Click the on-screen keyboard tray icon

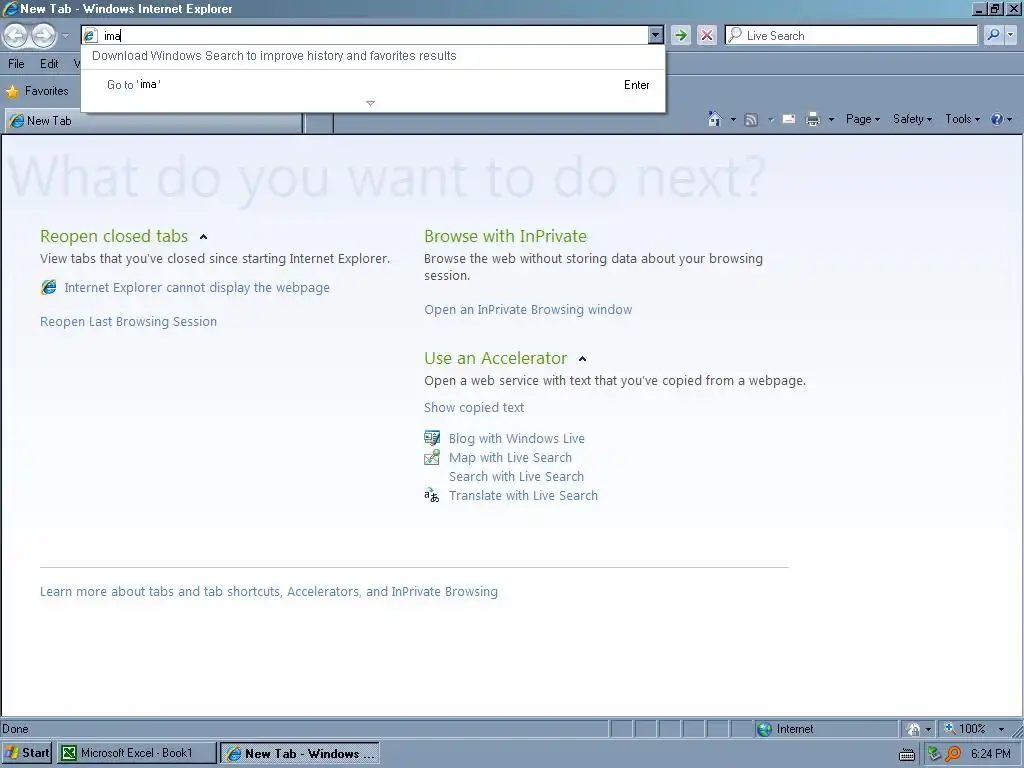[906, 754]
